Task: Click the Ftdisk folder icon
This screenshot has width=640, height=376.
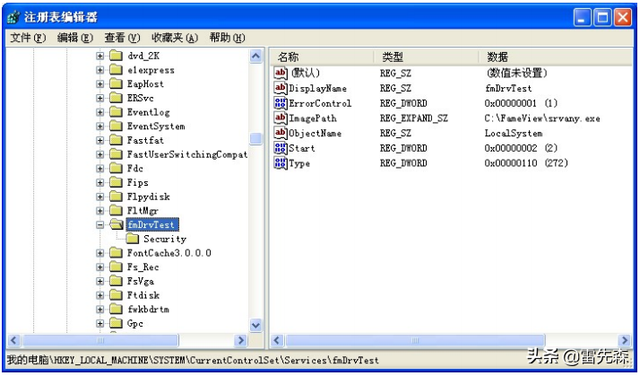Action: 116,295
